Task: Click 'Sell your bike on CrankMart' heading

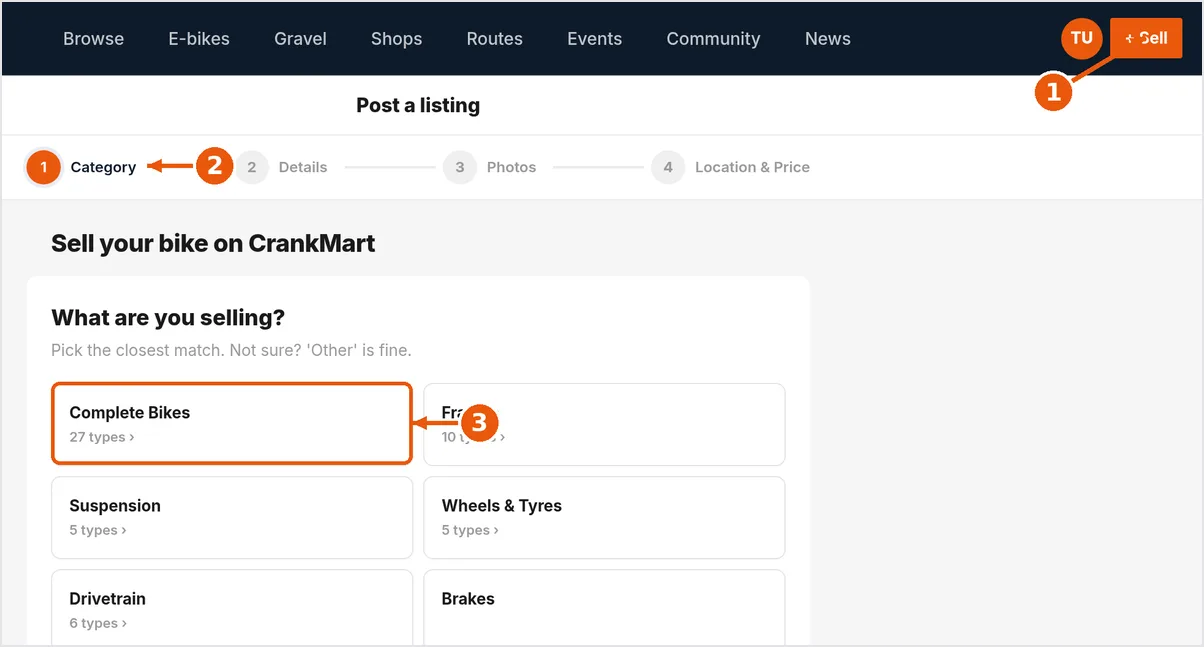Action: [213, 243]
